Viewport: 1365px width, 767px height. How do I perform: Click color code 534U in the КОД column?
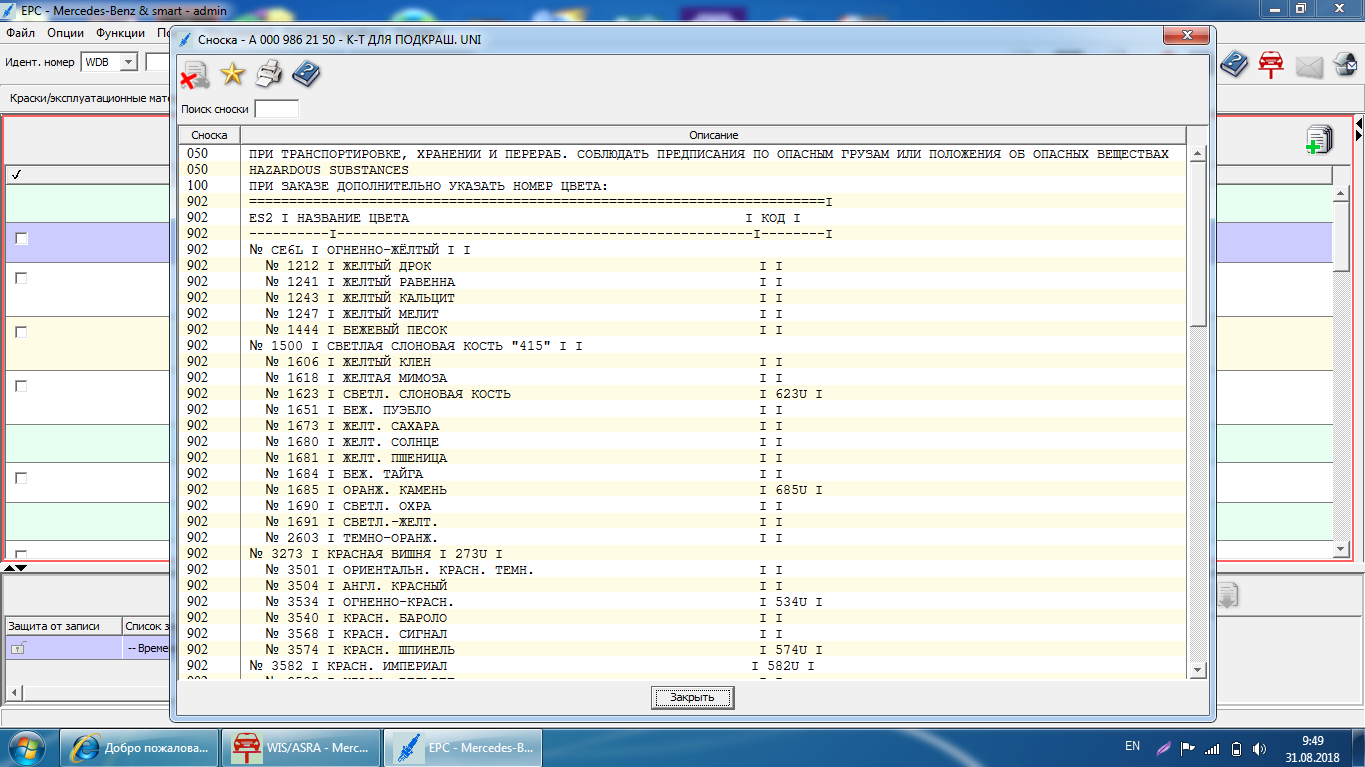(791, 602)
